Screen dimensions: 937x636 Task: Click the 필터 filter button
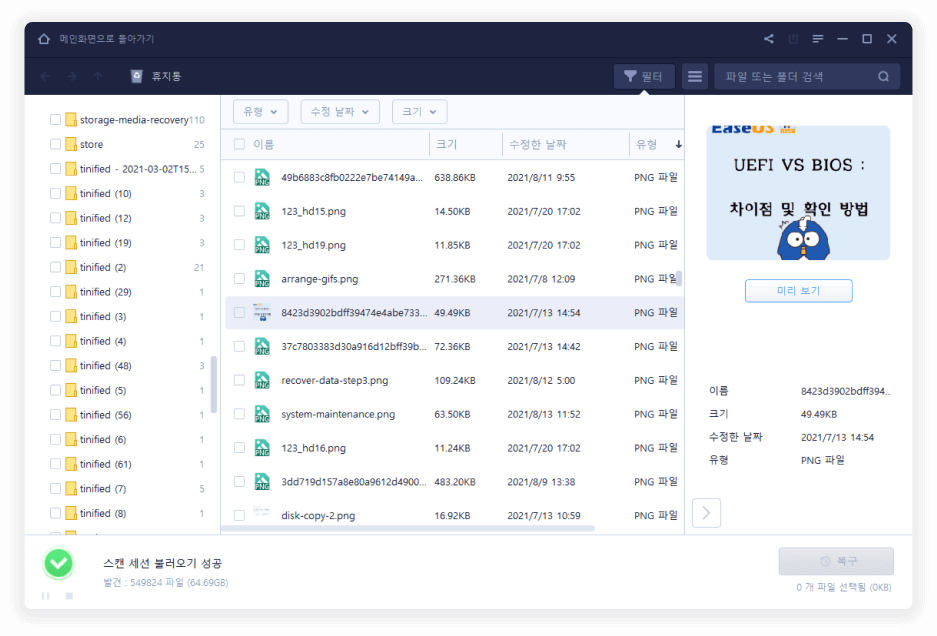[x=644, y=77]
